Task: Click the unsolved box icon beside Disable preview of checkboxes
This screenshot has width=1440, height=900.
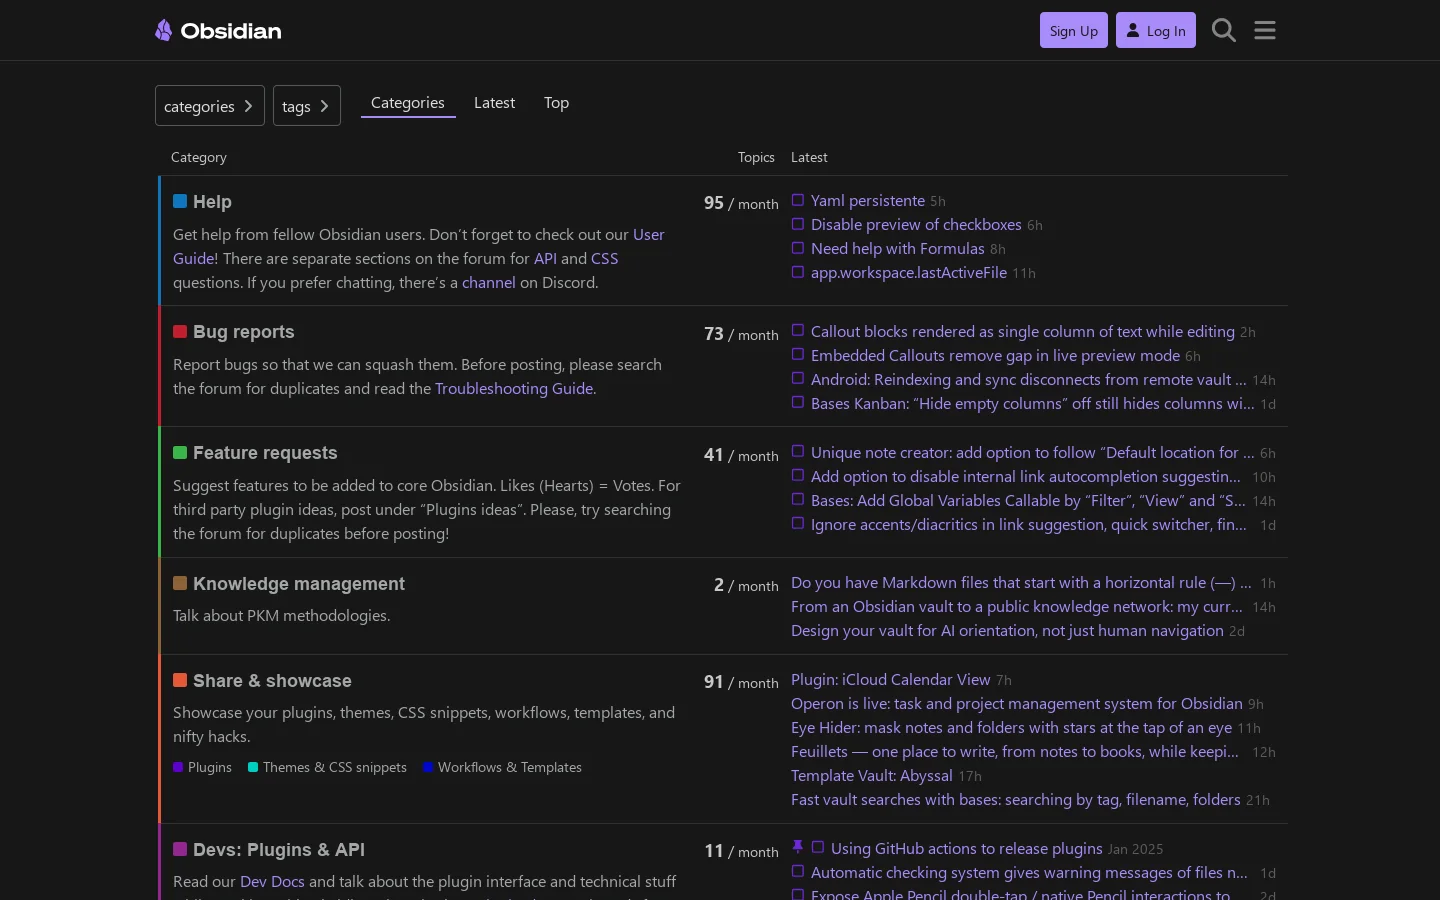Action: coord(798,224)
